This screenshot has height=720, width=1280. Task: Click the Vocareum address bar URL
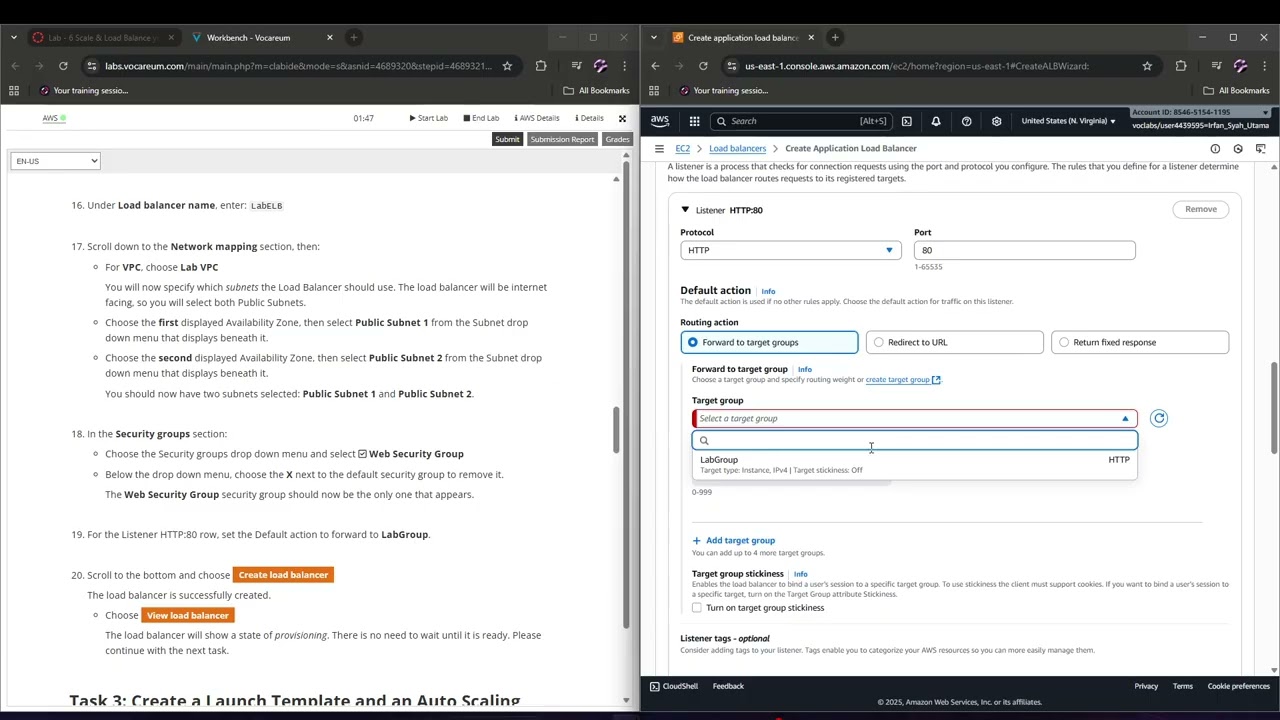click(298, 66)
